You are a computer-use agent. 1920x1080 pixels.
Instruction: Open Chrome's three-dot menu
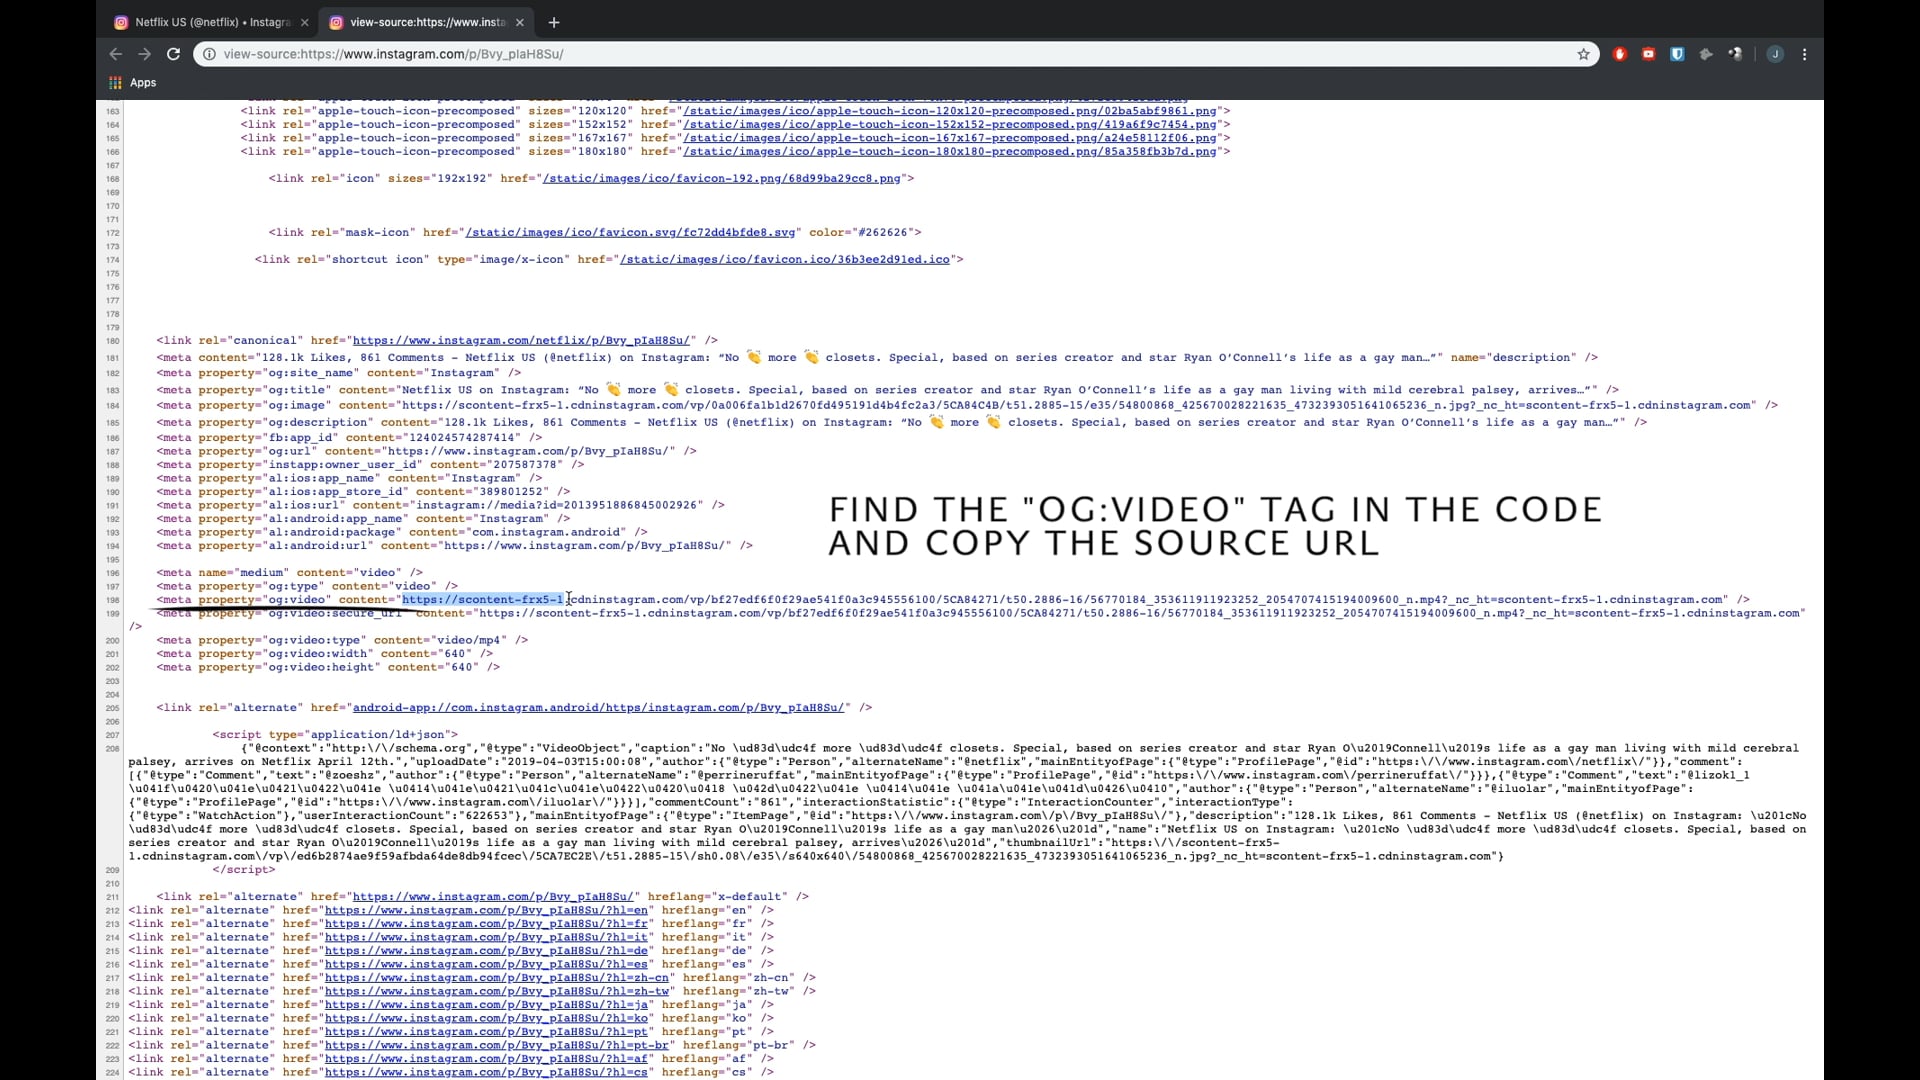point(1805,54)
